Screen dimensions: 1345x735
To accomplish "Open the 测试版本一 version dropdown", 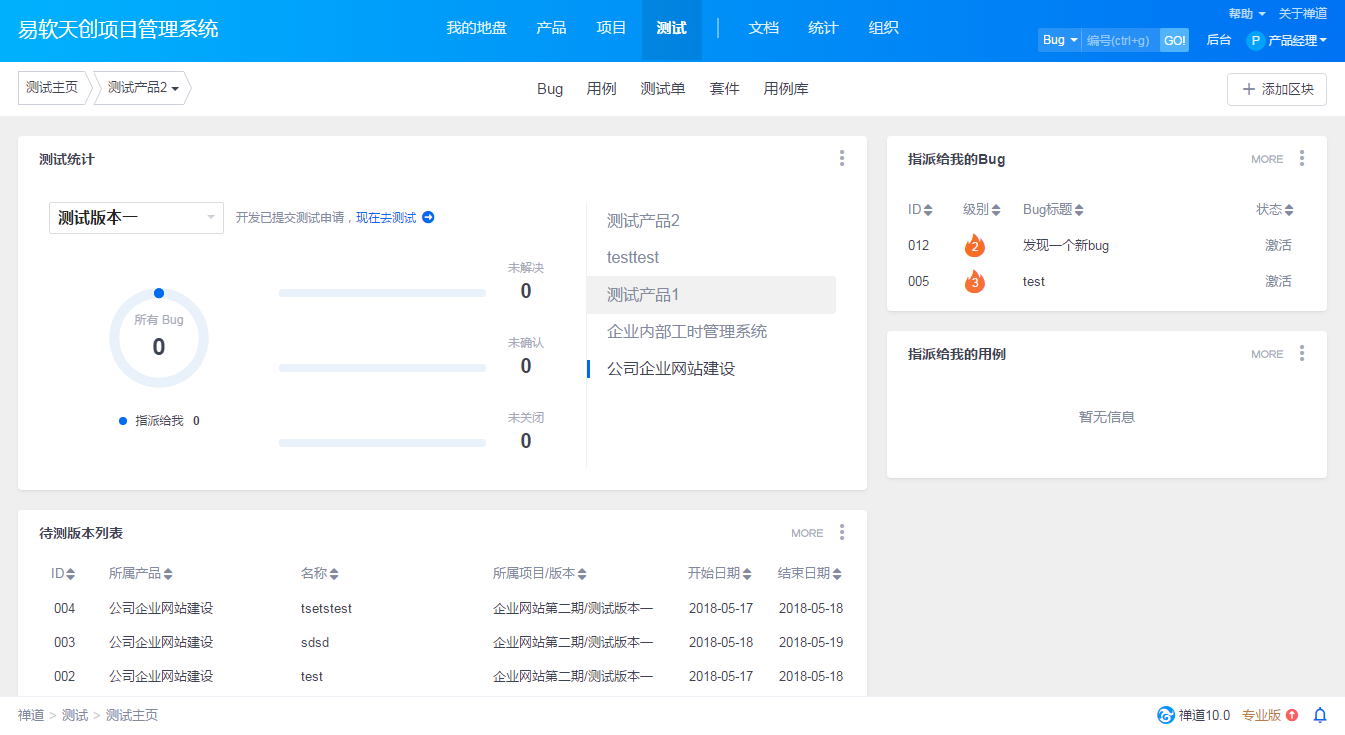I will click(x=136, y=217).
